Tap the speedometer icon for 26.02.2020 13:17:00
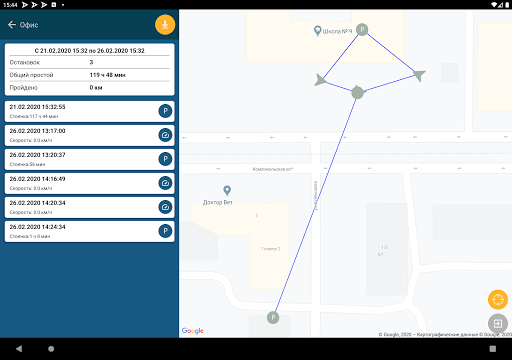 click(x=165, y=135)
